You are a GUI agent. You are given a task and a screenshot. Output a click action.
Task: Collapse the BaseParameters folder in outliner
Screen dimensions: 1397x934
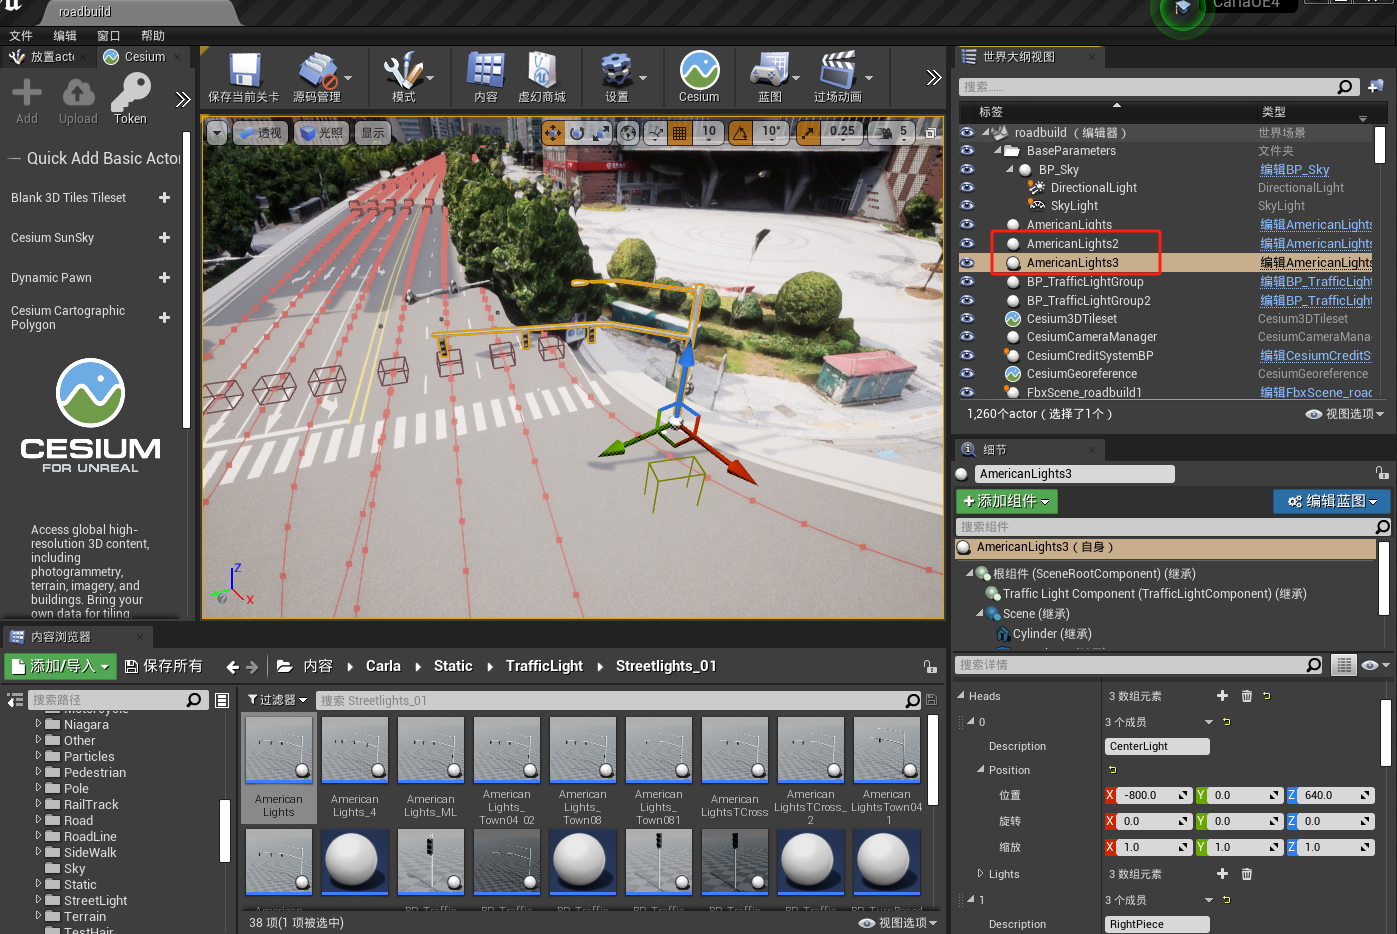(x=998, y=151)
